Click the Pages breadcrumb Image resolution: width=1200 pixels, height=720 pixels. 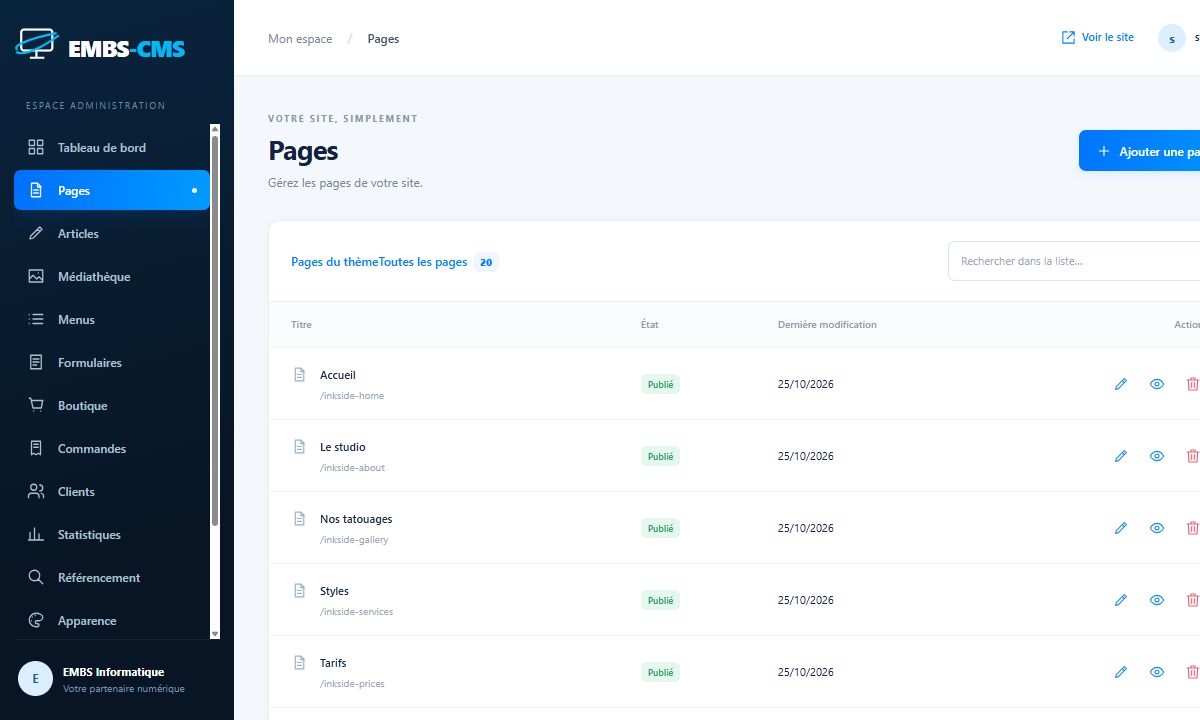(x=383, y=39)
